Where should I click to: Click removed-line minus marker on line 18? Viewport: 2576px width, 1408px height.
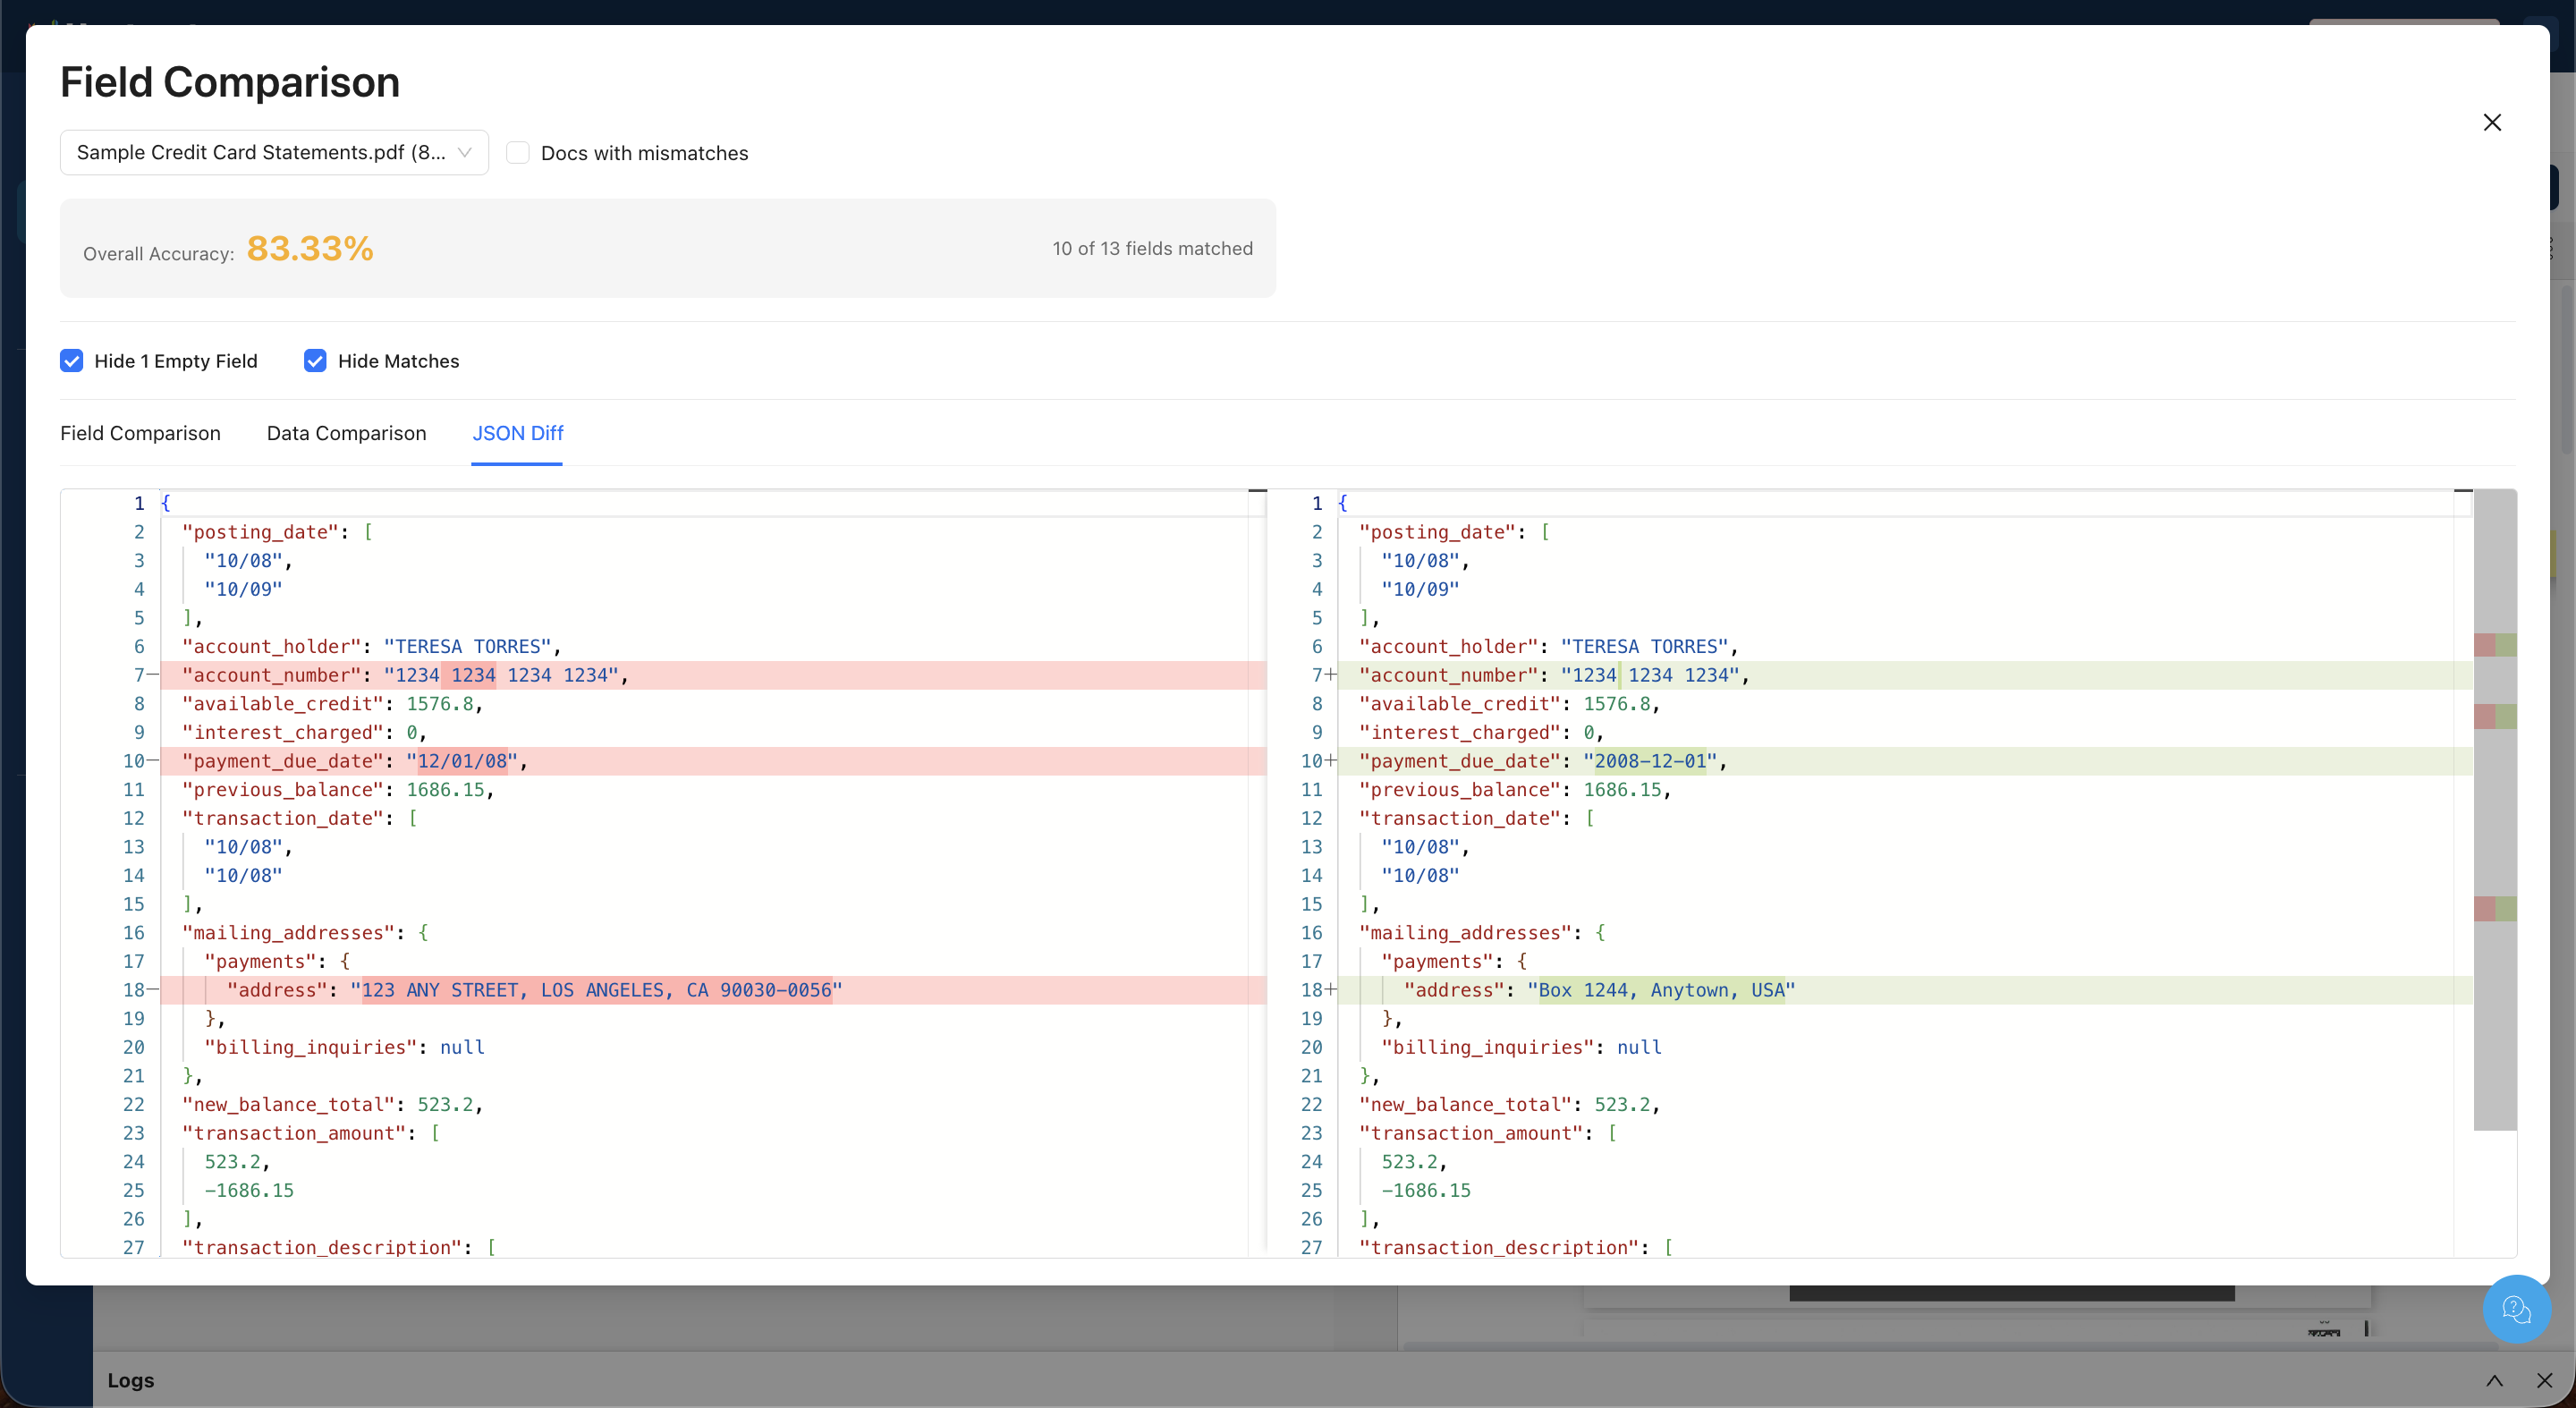click(x=153, y=990)
